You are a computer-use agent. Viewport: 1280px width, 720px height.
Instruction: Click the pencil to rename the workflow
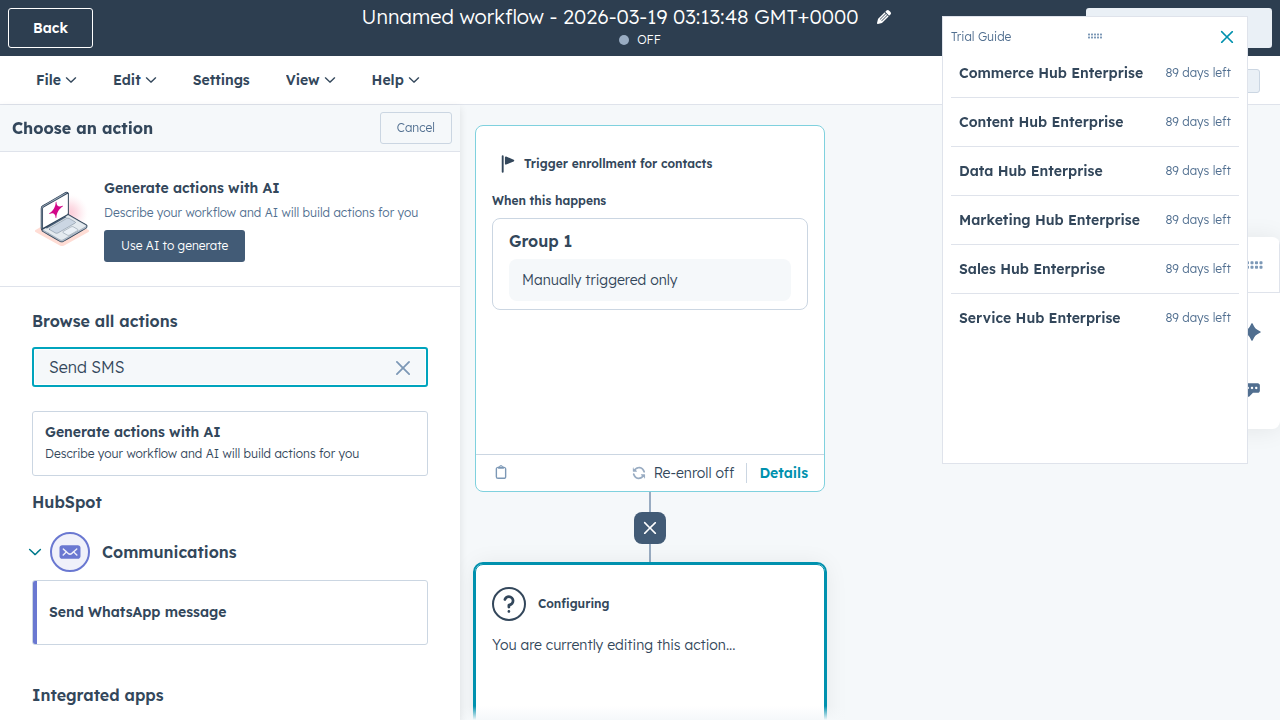[883, 17]
